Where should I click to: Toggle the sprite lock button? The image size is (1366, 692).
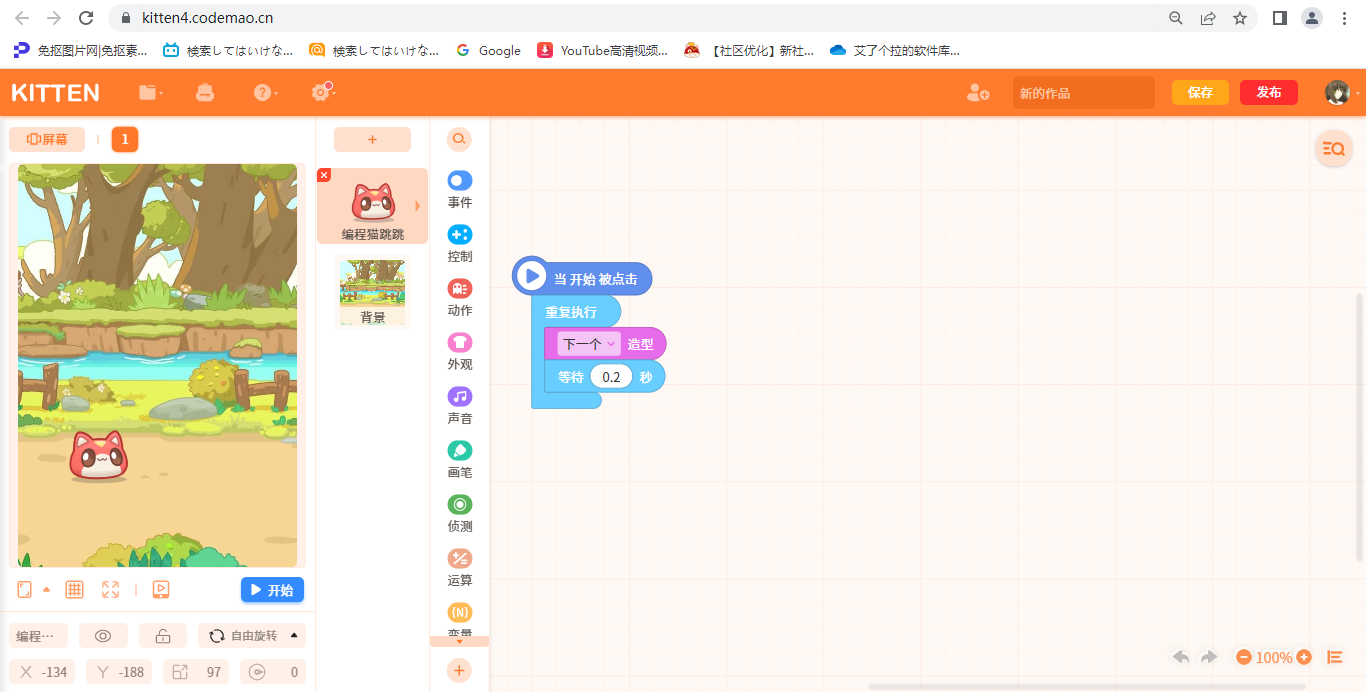coord(163,636)
